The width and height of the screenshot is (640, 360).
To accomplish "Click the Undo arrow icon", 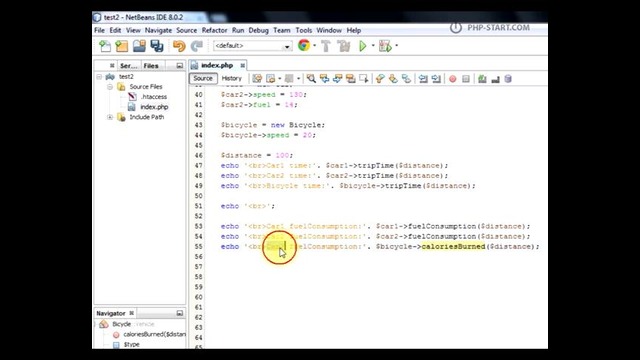I will coord(179,46).
